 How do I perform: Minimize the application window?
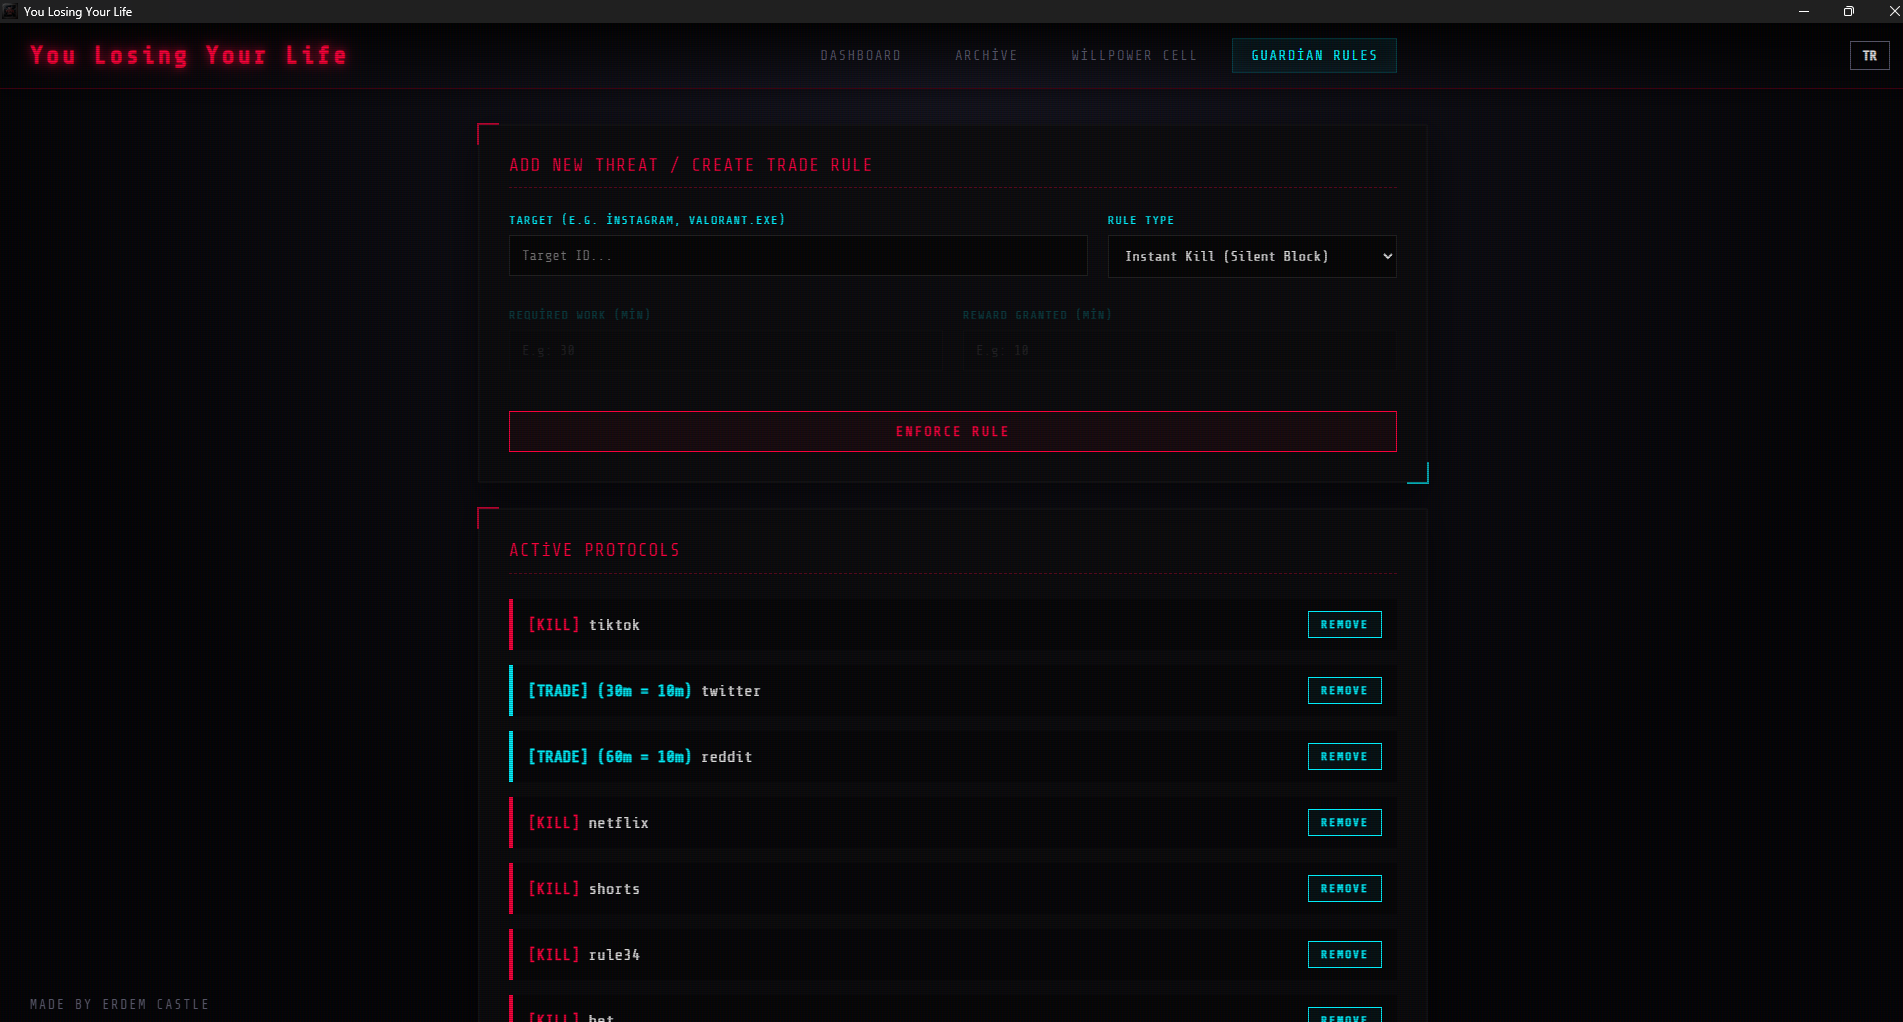[1804, 11]
